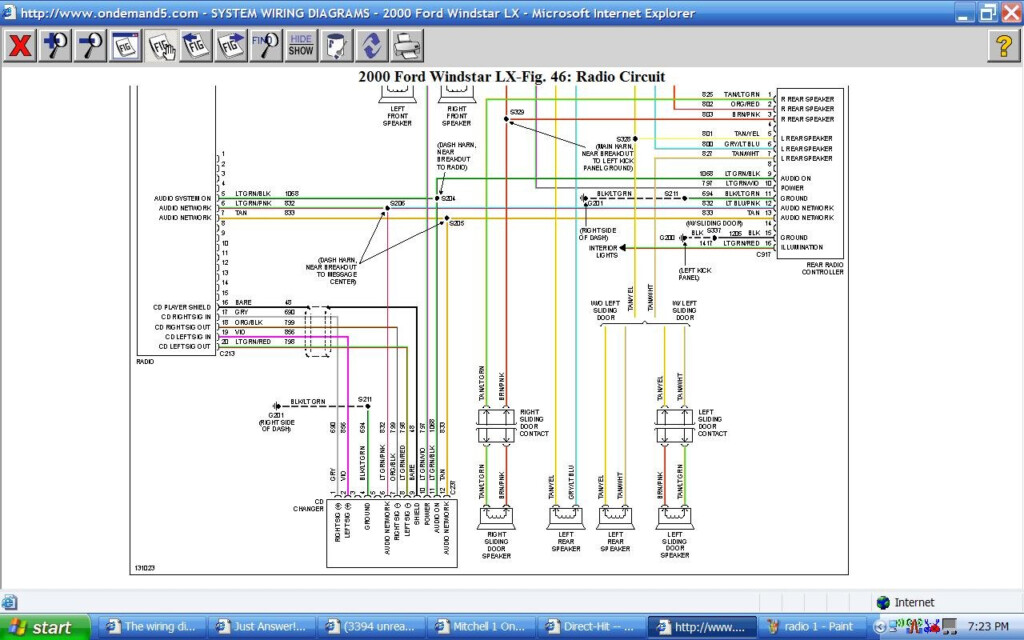Click the 'LEFT SLIDING DOOR SPEAKER' label
Viewport: 1024px width, 640px height.
pyautogui.click(x=675, y=545)
